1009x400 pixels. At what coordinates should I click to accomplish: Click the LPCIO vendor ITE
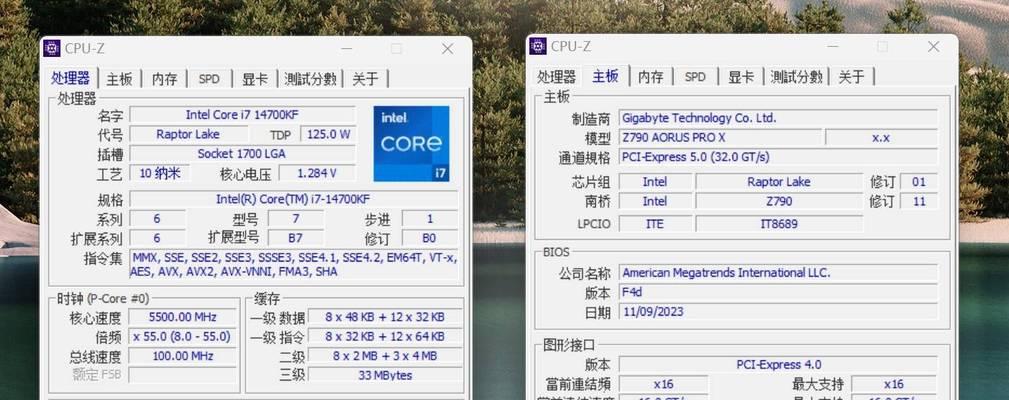coord(655,224)
